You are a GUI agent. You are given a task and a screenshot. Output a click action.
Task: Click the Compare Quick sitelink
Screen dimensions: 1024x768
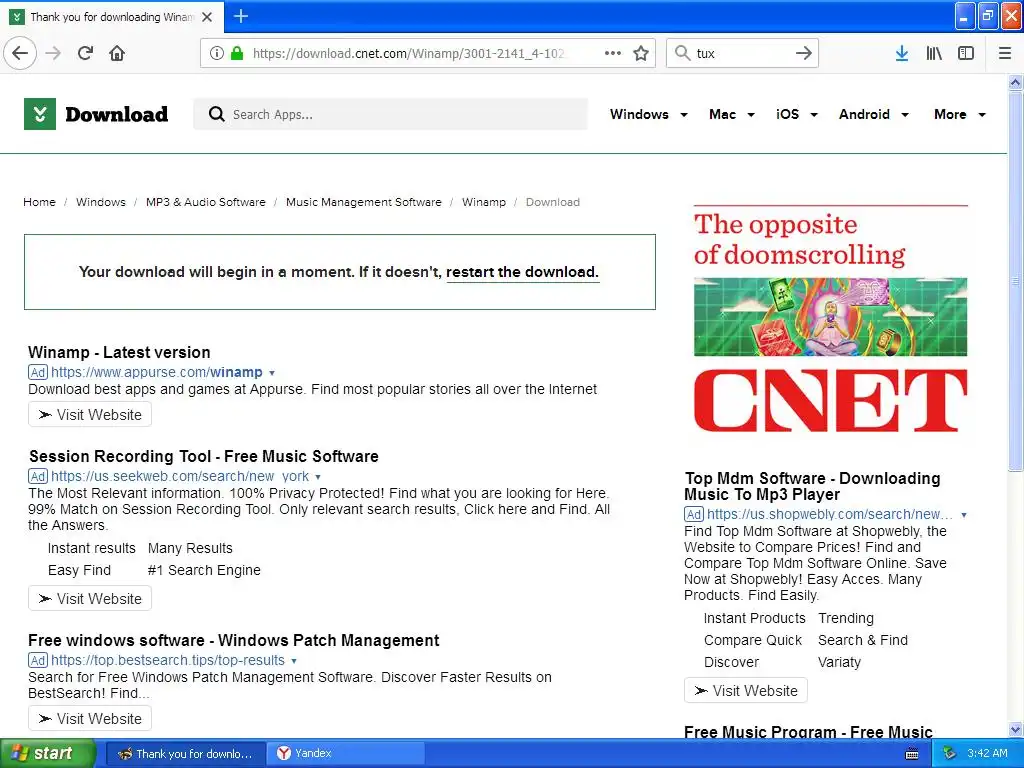753,640
